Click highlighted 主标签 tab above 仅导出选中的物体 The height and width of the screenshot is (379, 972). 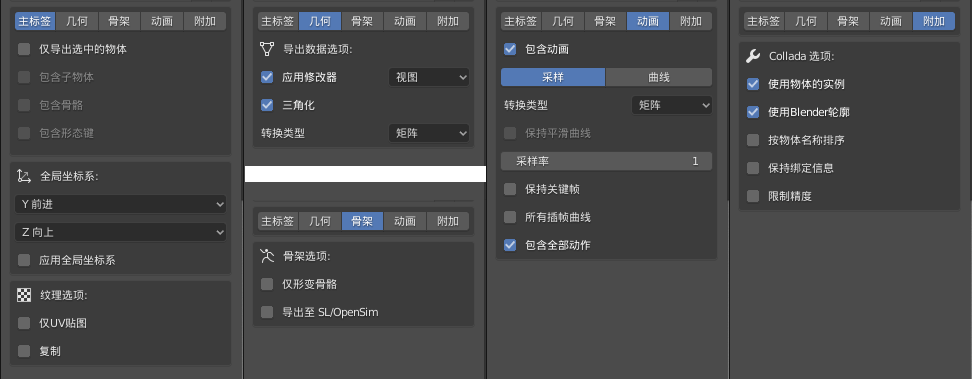tap(35, 21)
